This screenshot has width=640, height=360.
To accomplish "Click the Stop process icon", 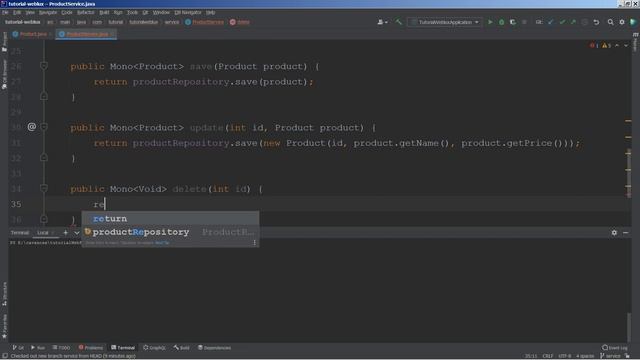I will pyautogui.click(x=524, y=22).
